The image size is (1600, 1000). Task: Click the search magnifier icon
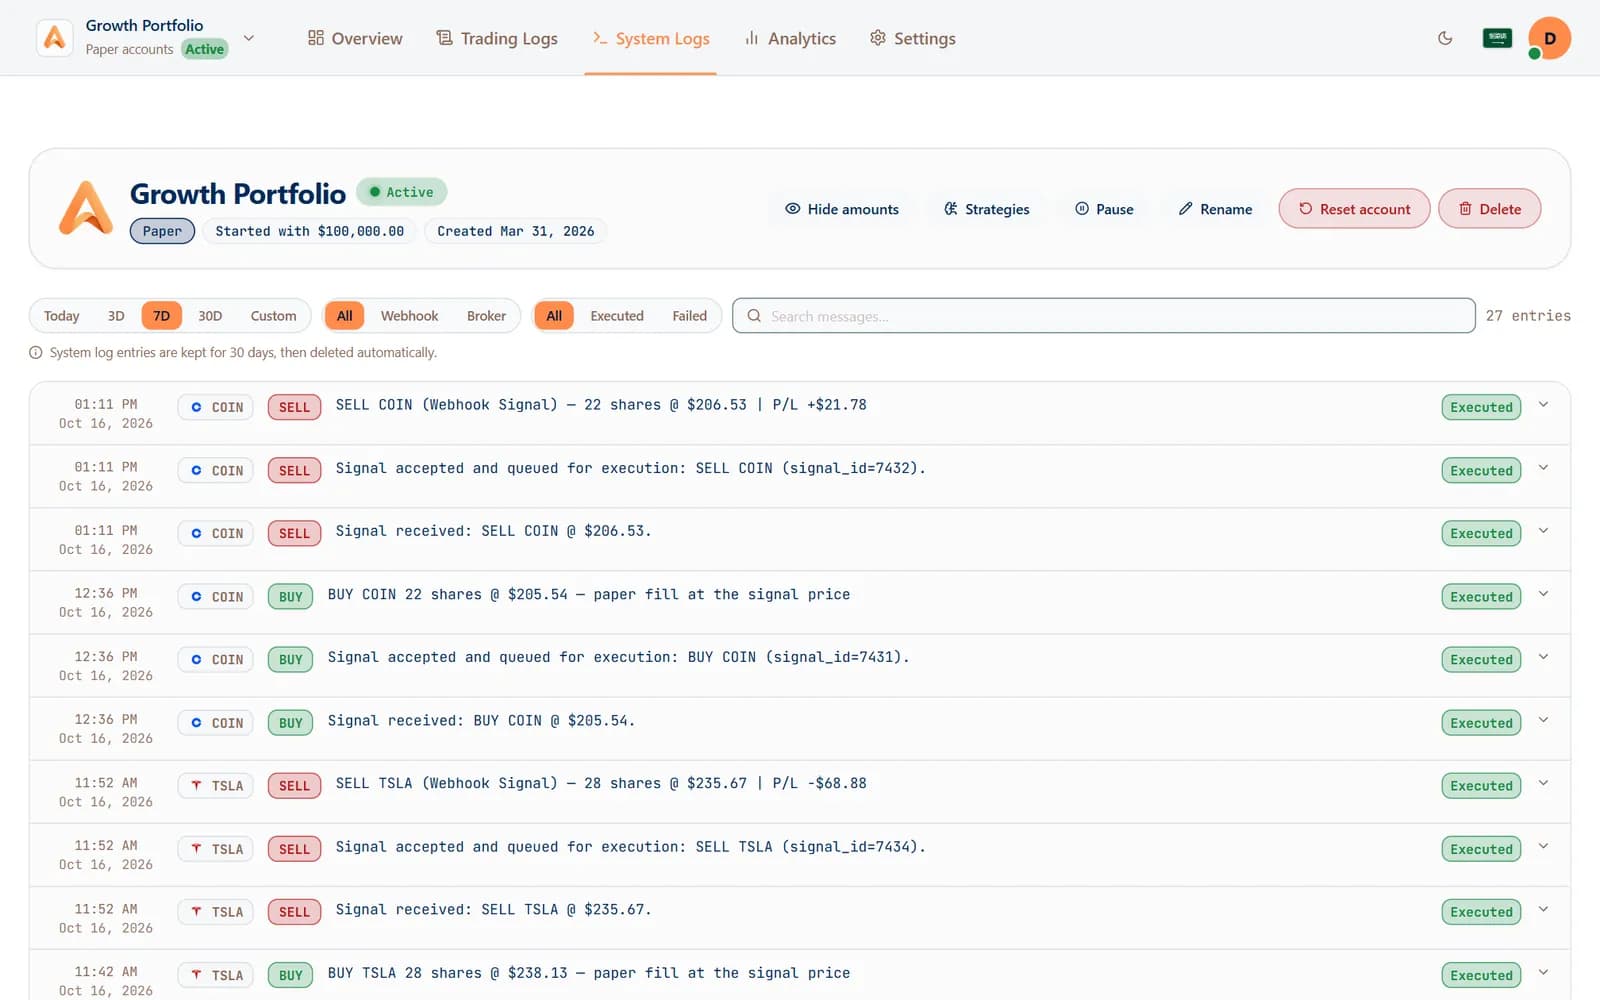pyautogui.click(x=754, y=316)
